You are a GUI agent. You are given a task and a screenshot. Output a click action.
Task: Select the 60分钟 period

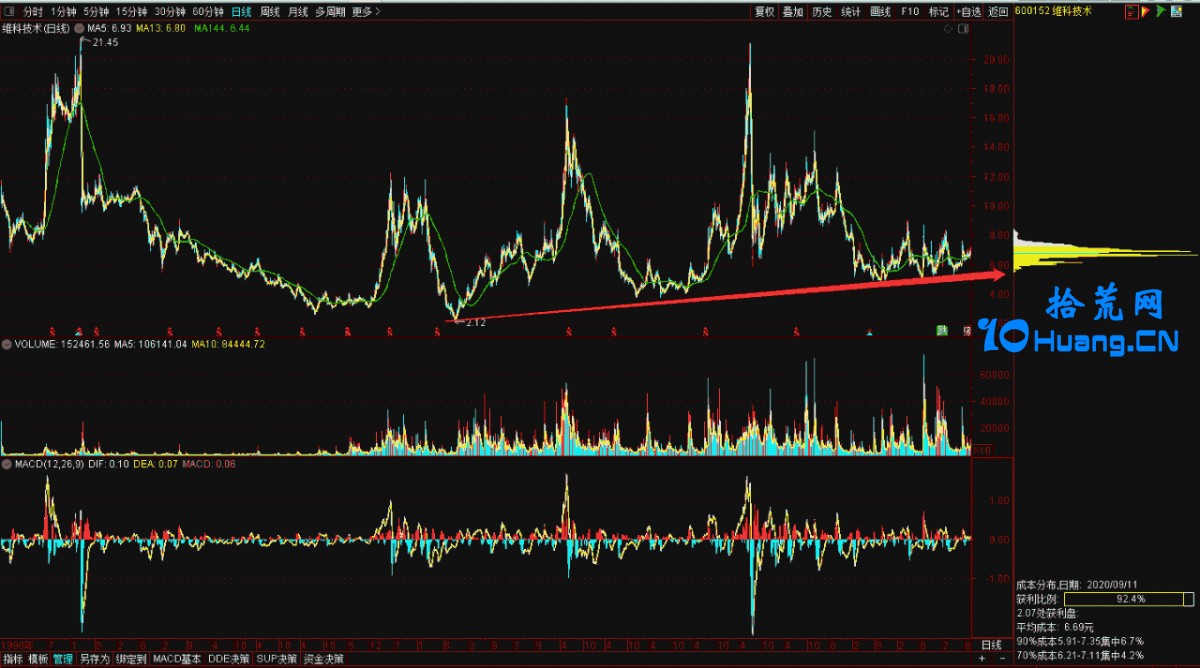pos(208,12)
